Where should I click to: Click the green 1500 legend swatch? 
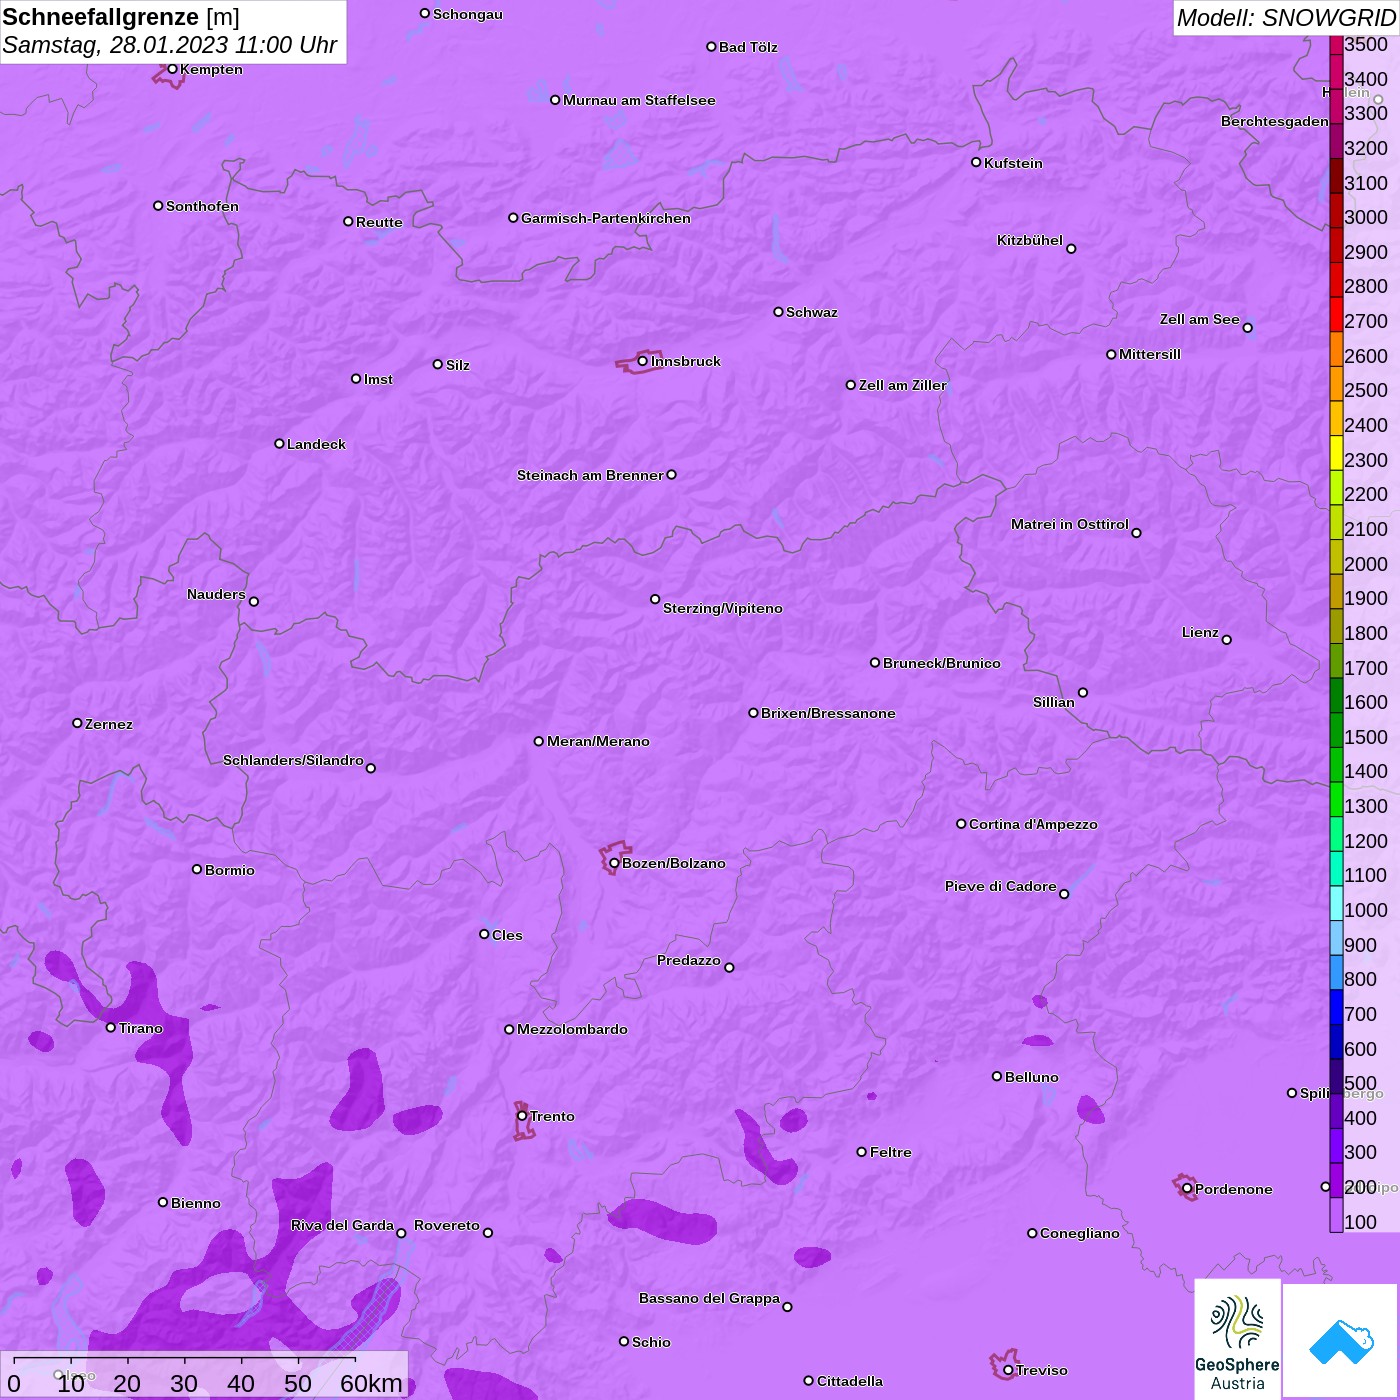(1336, 730)
